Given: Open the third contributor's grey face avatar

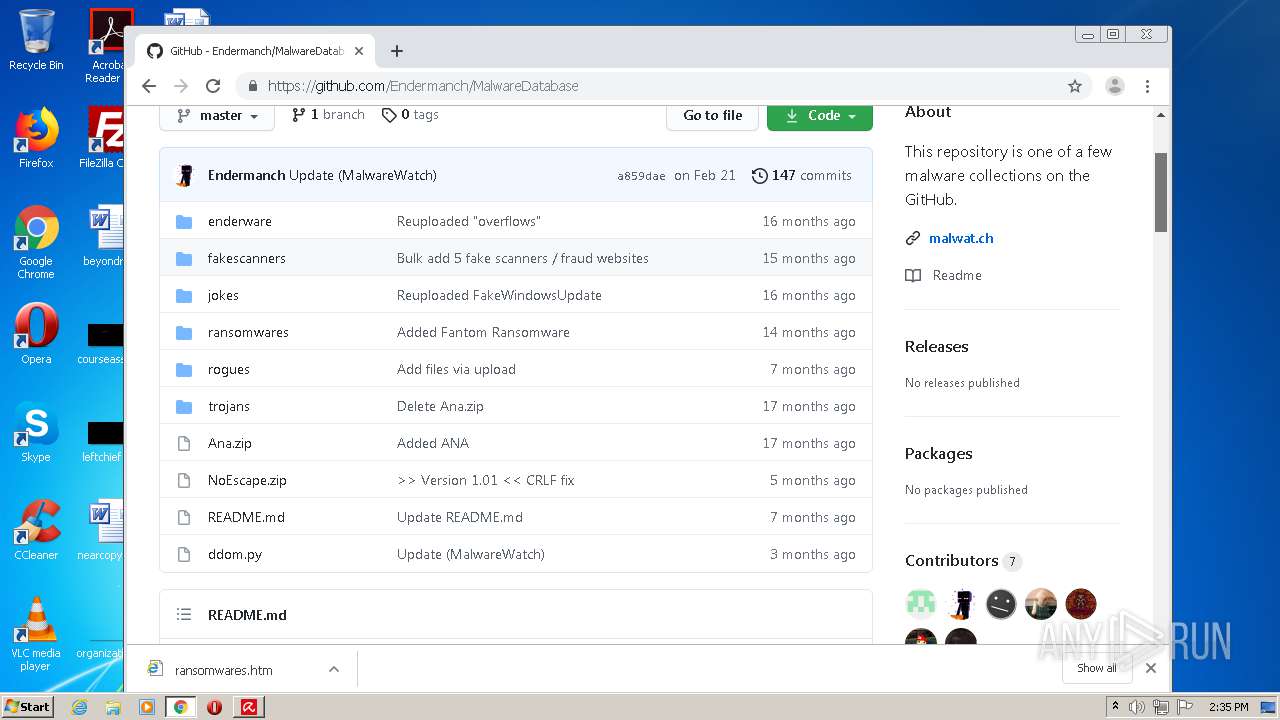Looking at the screenshot, I should pos(1001,603).
